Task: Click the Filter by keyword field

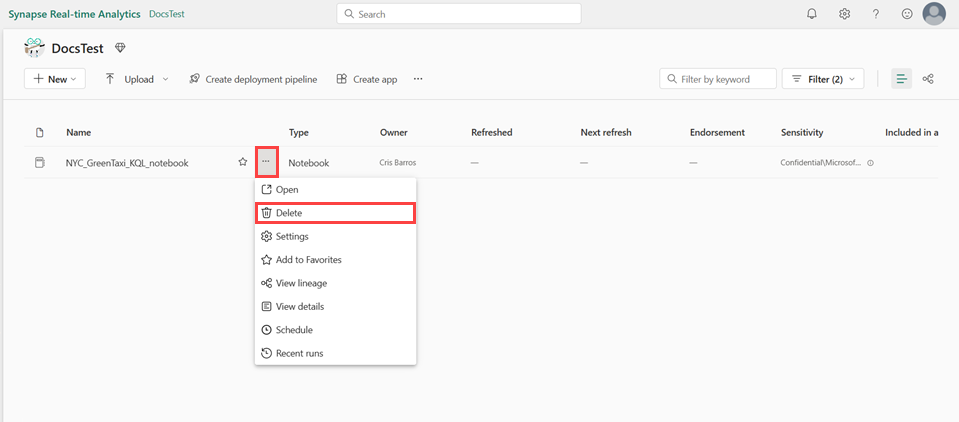Action: (725, 79)
